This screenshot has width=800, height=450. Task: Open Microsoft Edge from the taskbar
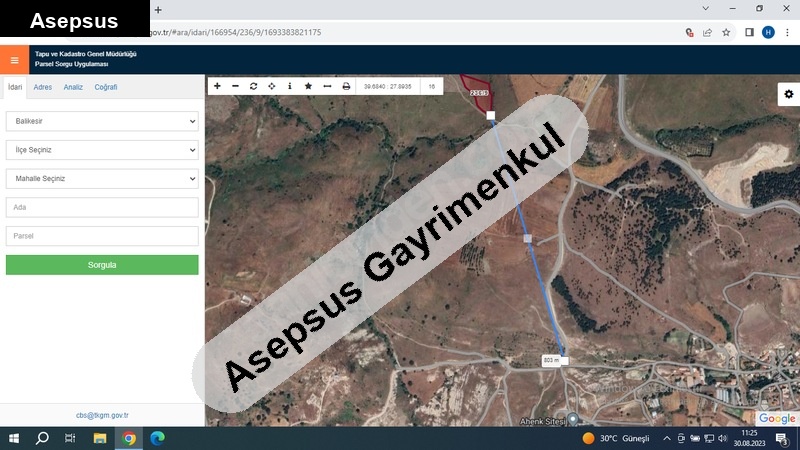157,438
